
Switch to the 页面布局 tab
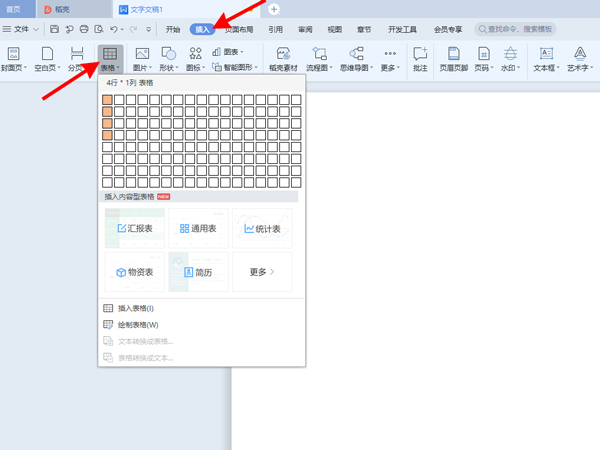[x=238, y=30]
